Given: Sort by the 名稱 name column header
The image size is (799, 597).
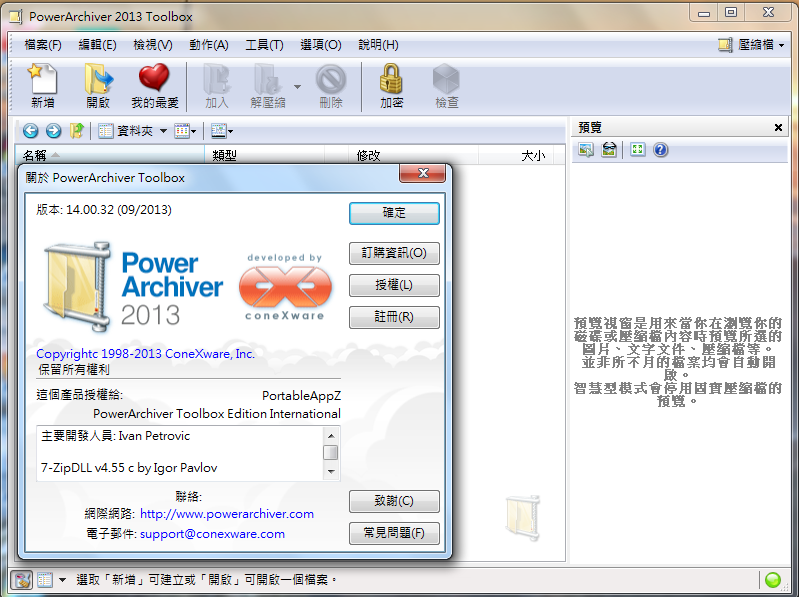Looking at the screenshot, I should [111, 155].
